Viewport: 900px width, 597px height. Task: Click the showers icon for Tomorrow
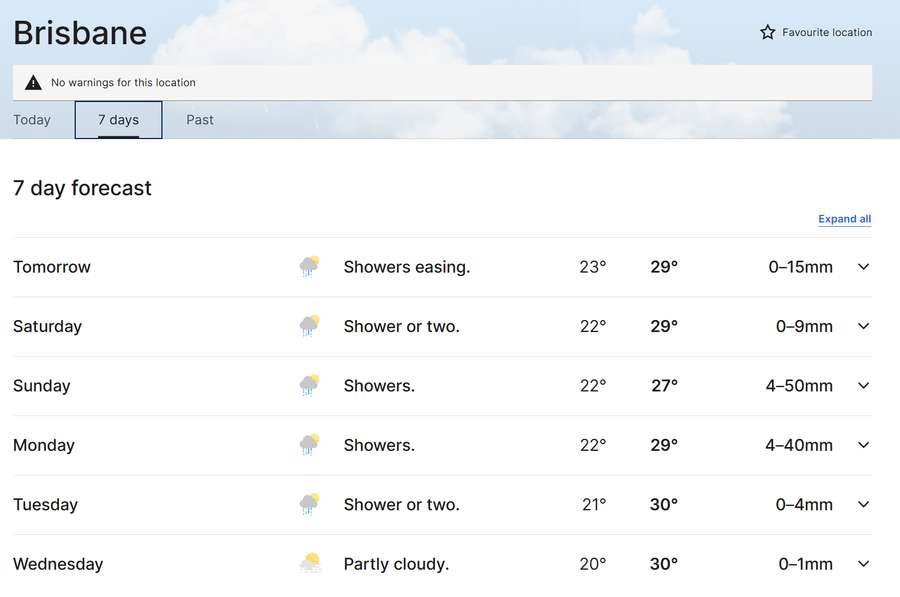click(309, 265)
